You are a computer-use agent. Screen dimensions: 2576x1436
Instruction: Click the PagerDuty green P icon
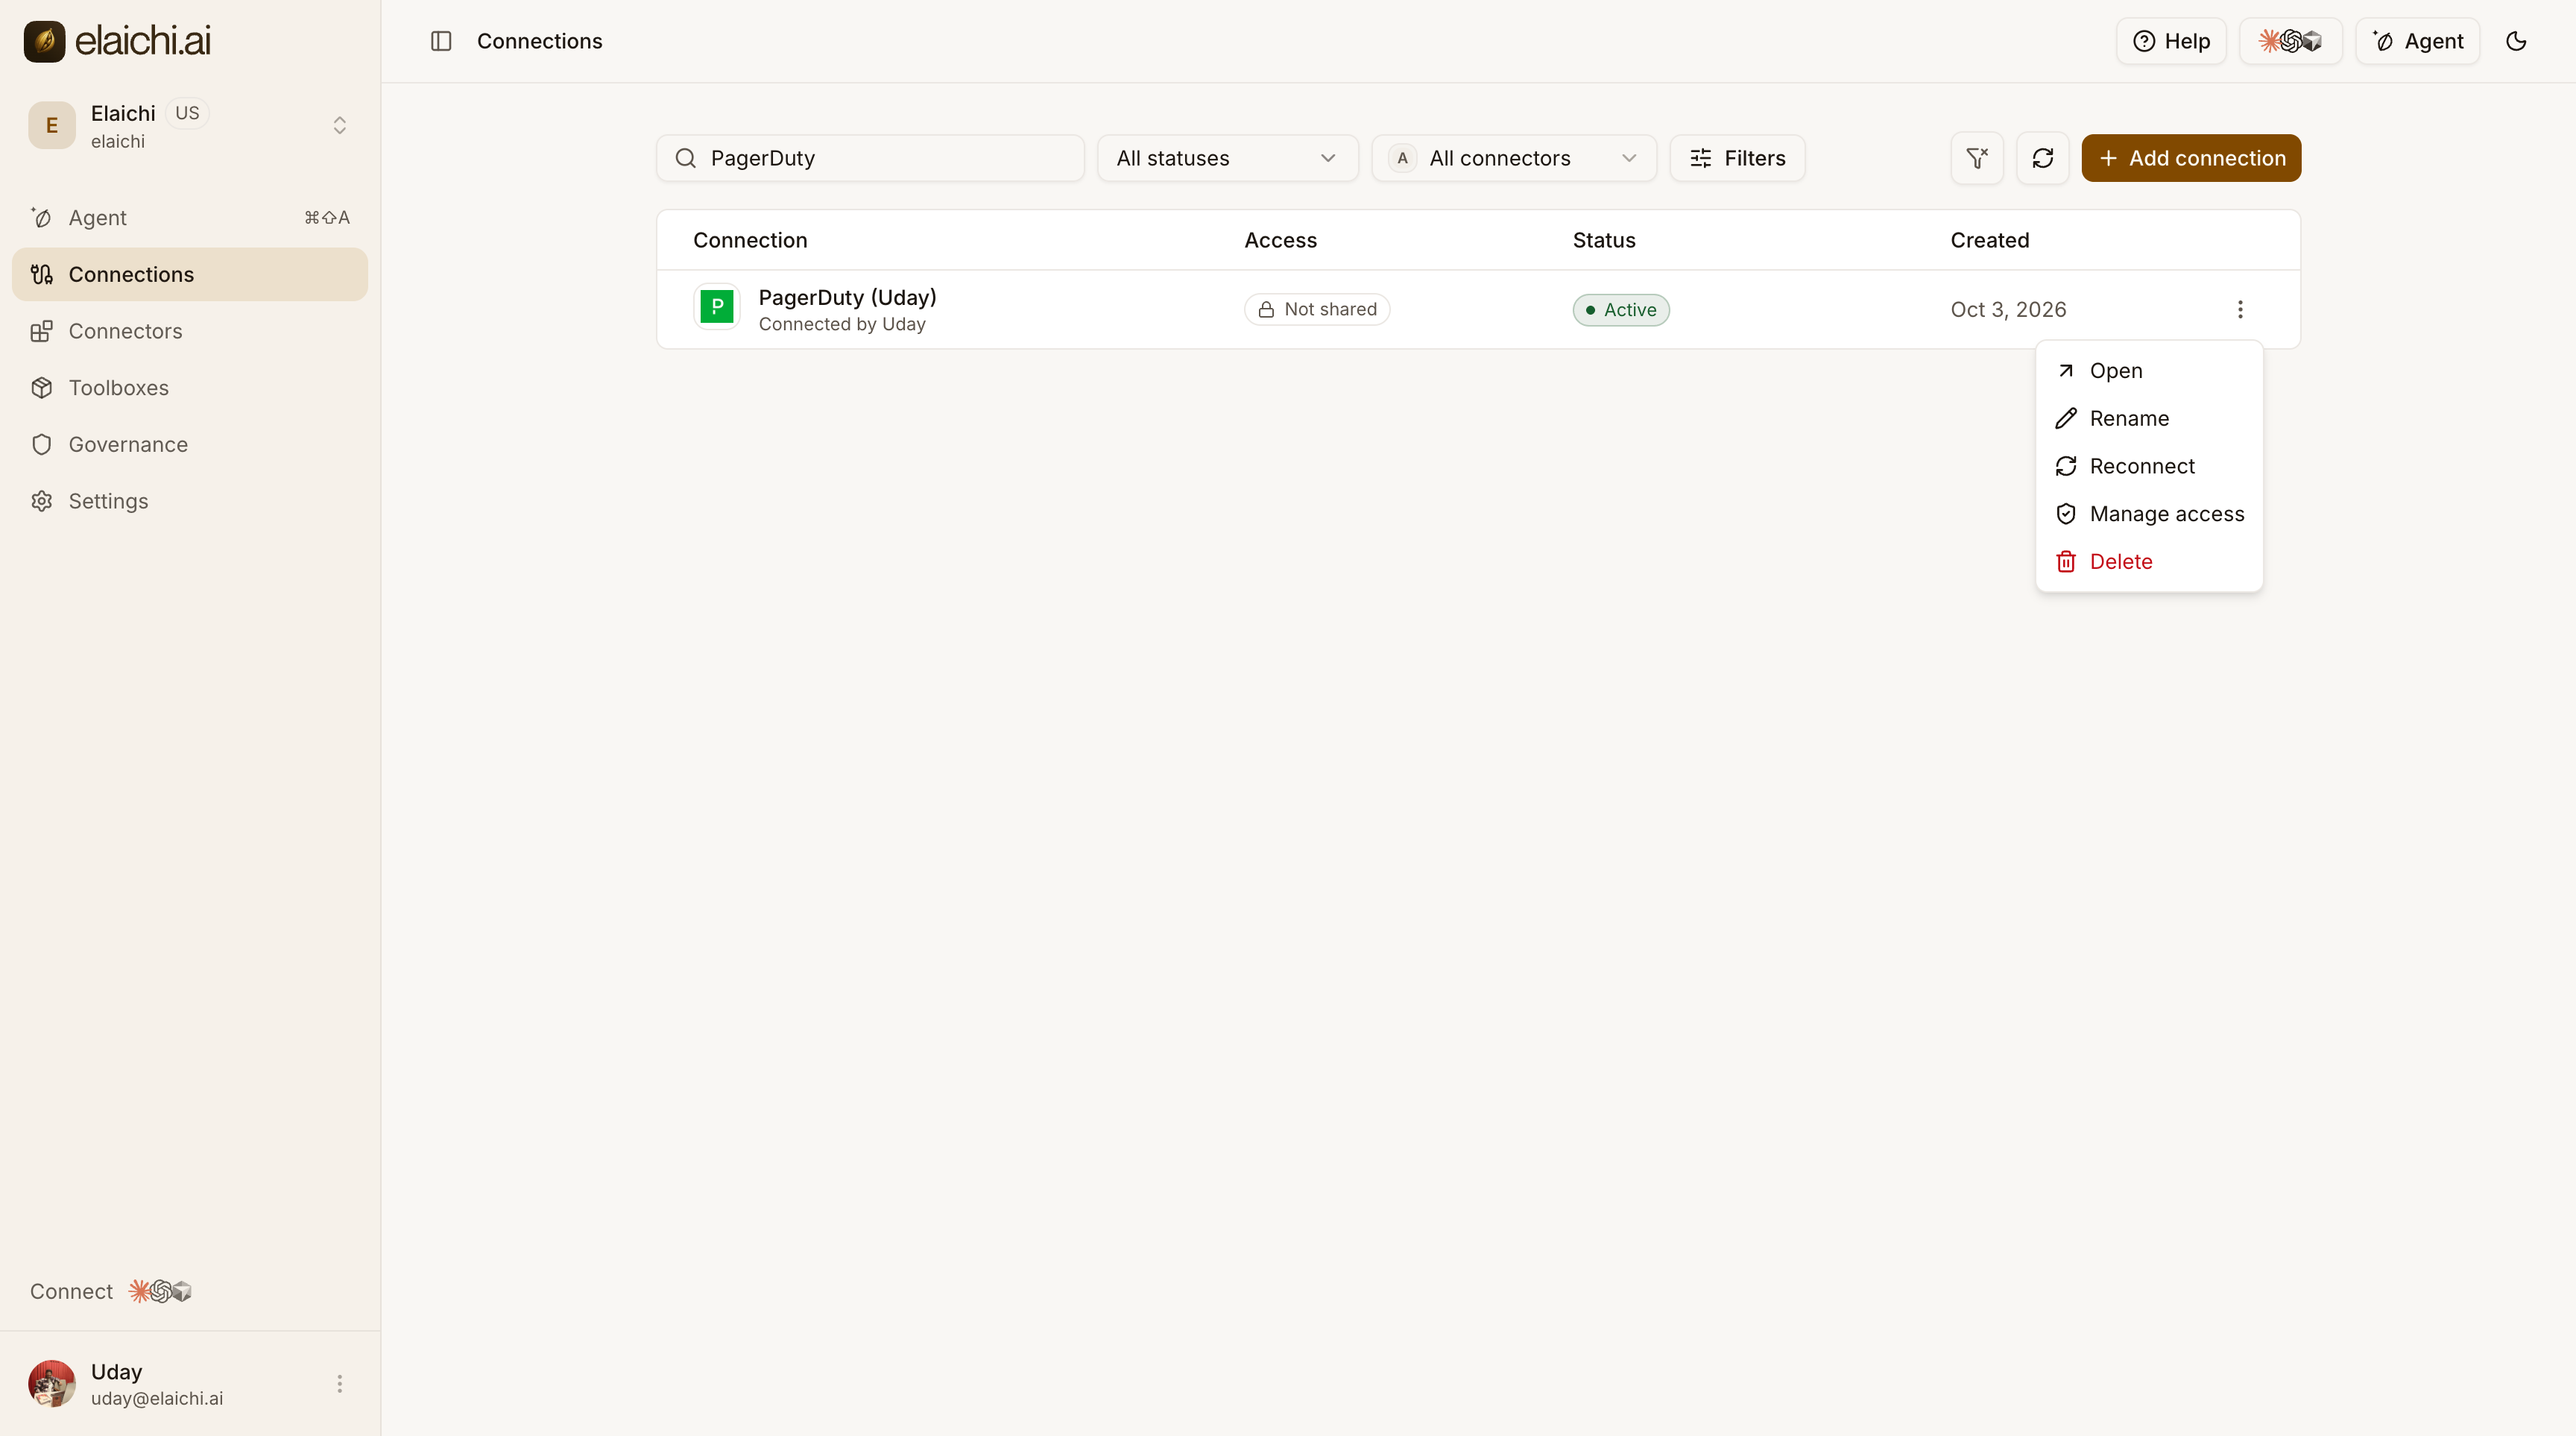click(717, 306)
